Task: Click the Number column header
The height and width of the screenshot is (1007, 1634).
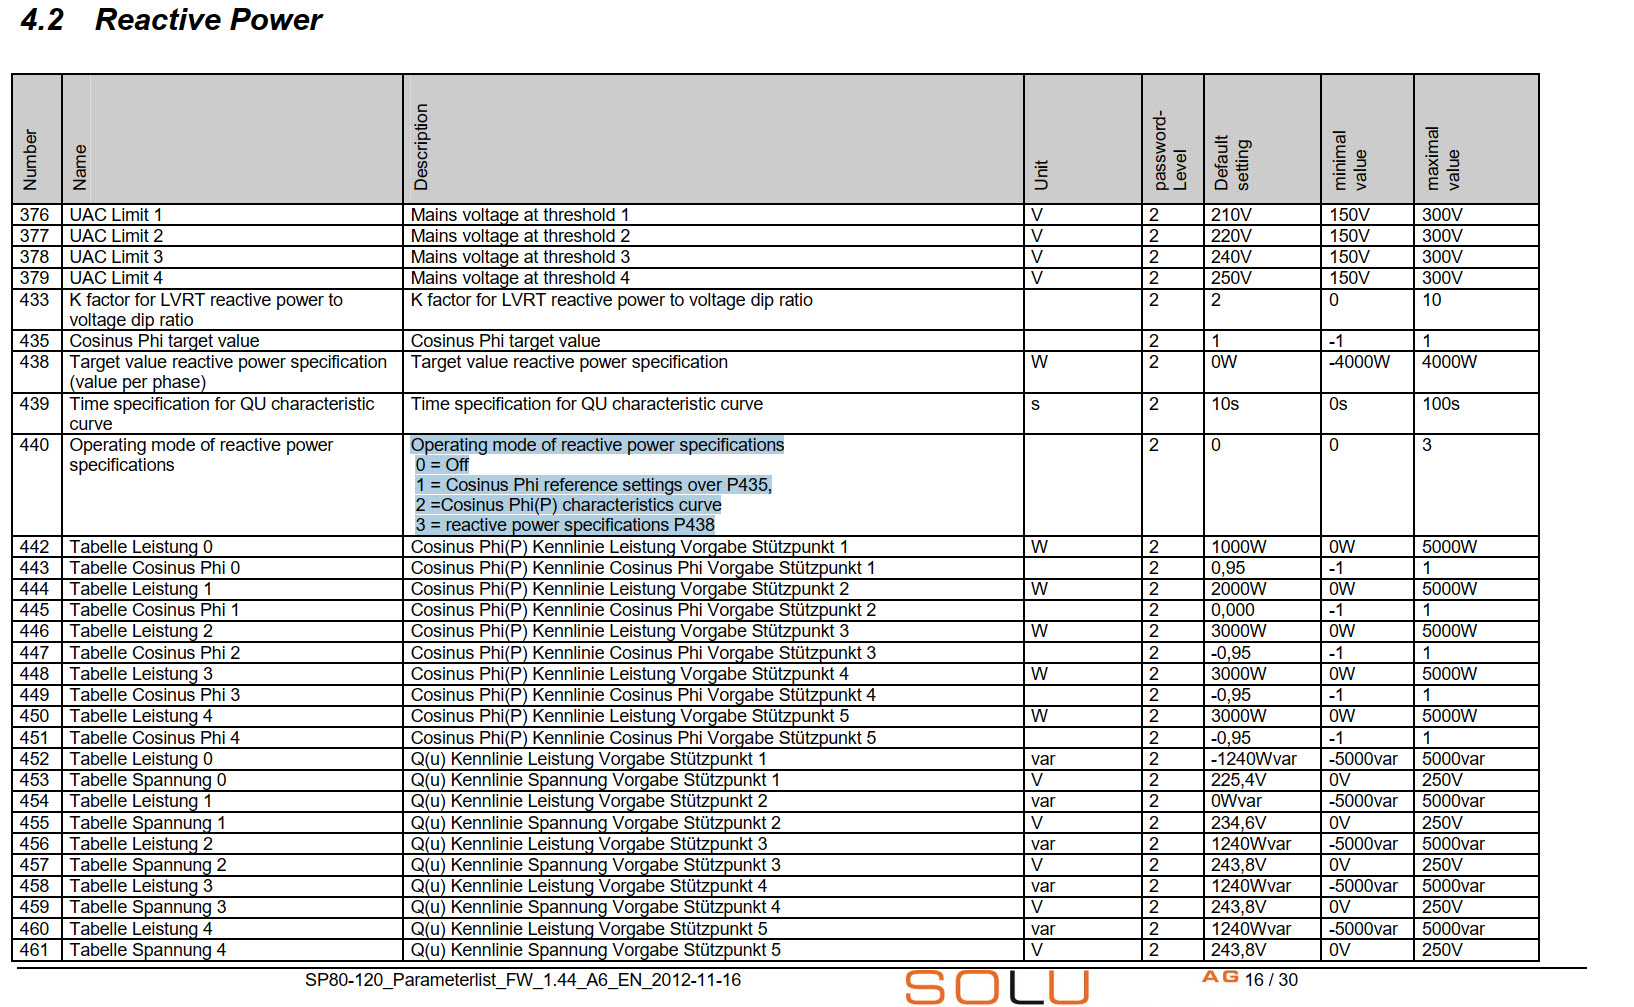Action: tap(30, 160)
